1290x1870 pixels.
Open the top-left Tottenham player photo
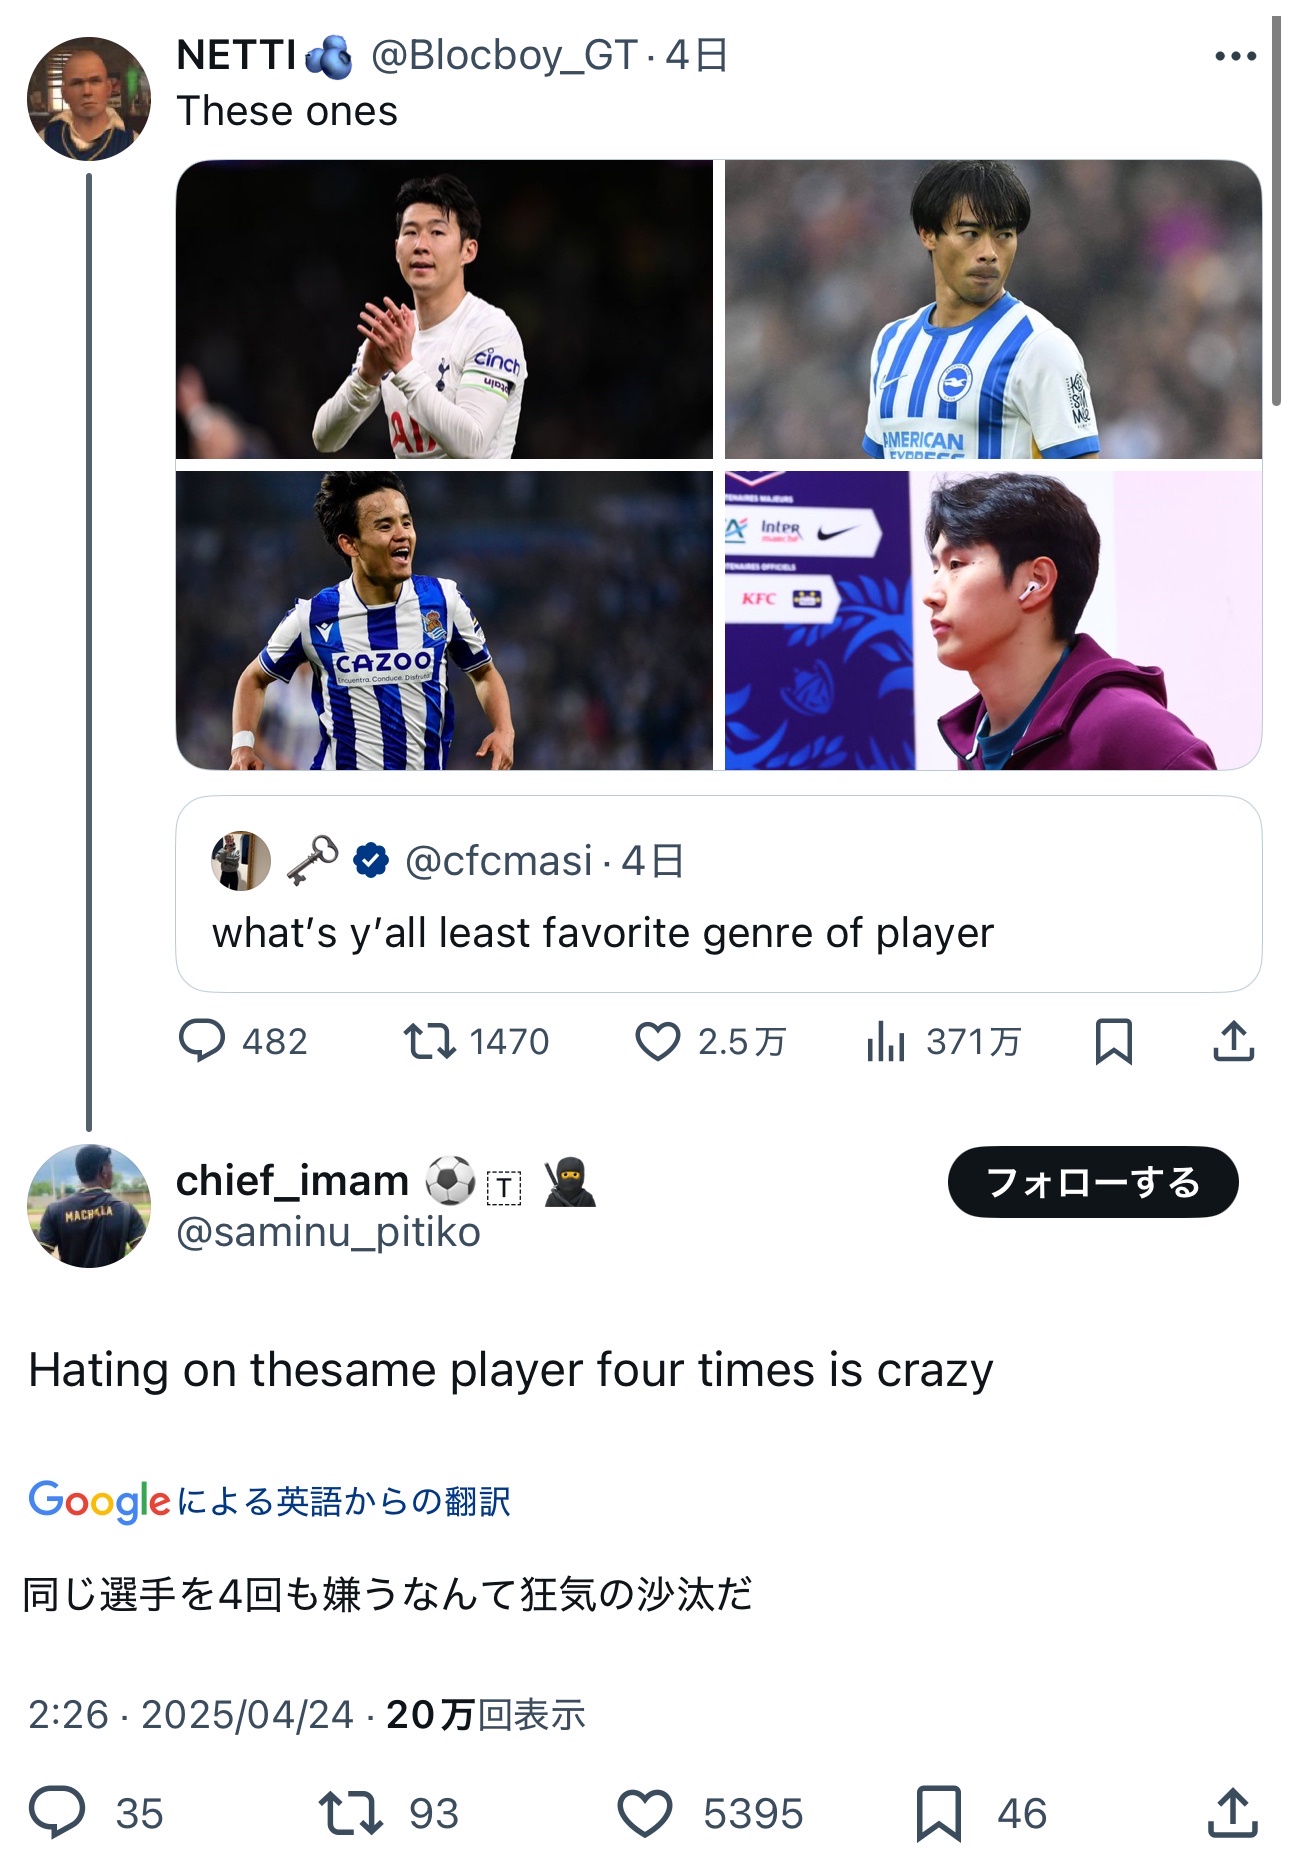pos(444,309)
